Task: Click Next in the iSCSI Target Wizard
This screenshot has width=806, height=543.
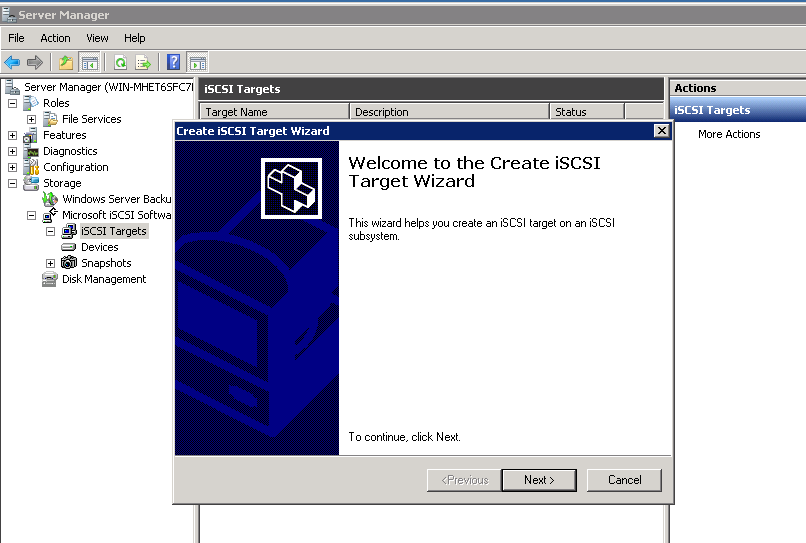Action: coord(539,480)
